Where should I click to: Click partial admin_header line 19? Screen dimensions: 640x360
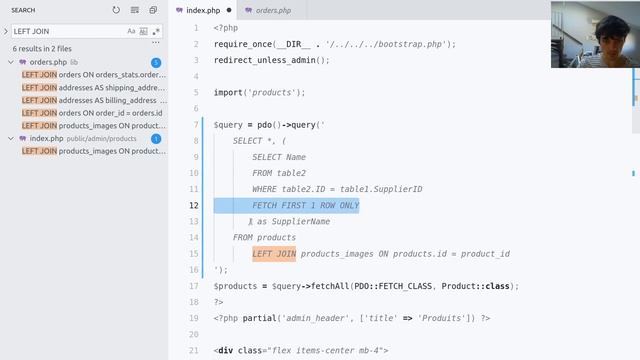(x=351, y=318)
